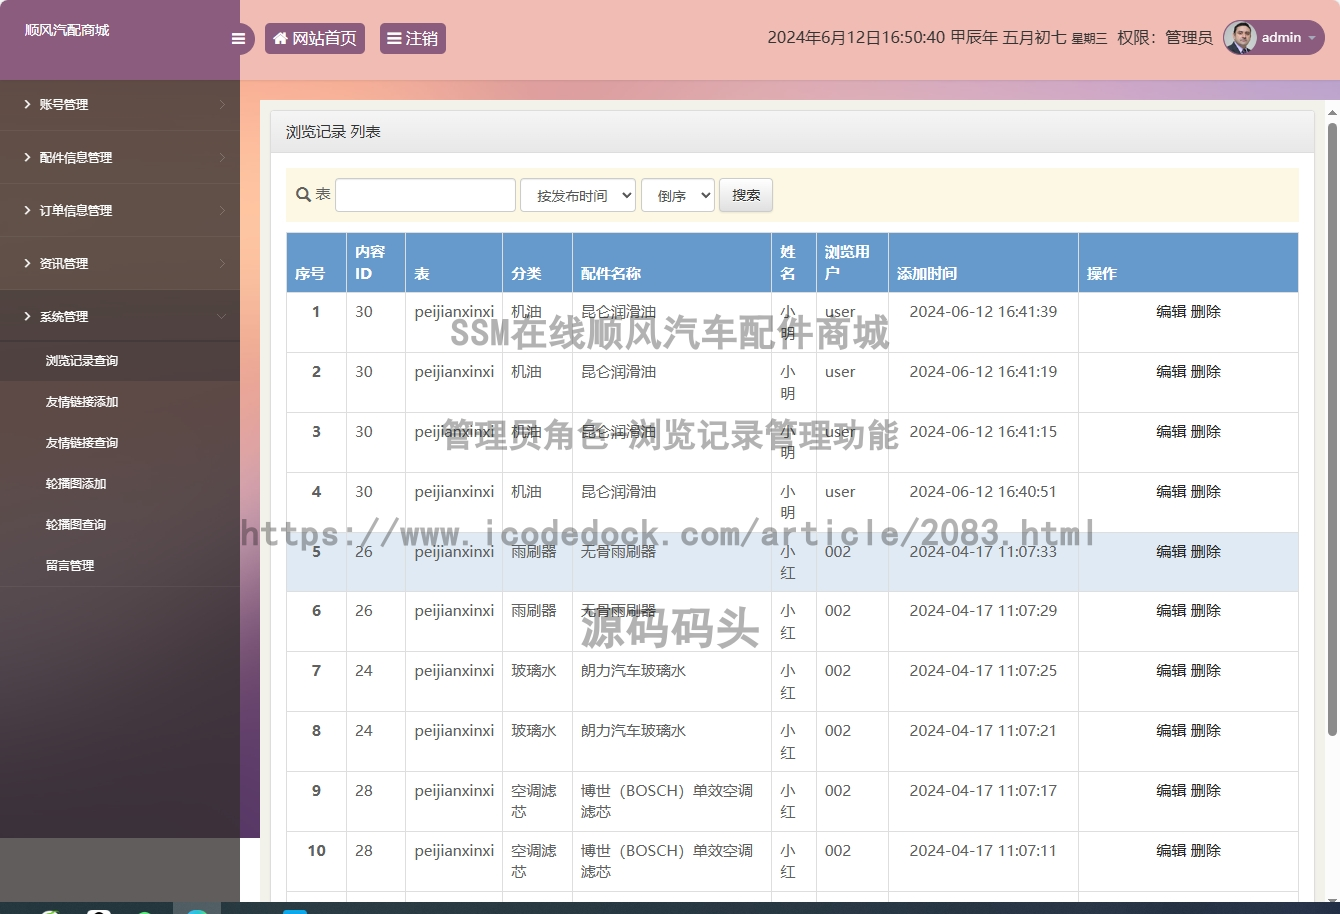
Task: Open 友情链接添加 submenu item
Action: pyautogui.click(x=120, y=401)
